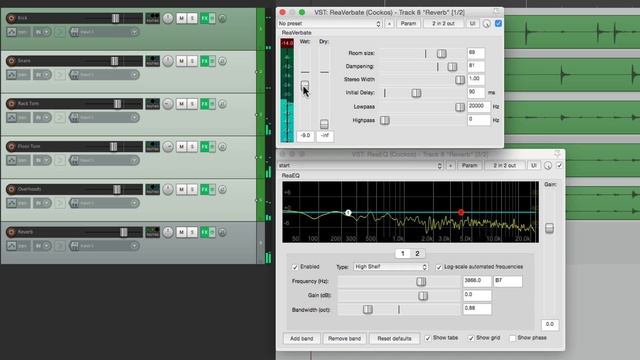Viewport: 640px width, 360px height.
Task: Click the ReaVerbate Room size slider handle
Action: pyautogui.click(x=442, y=53)
